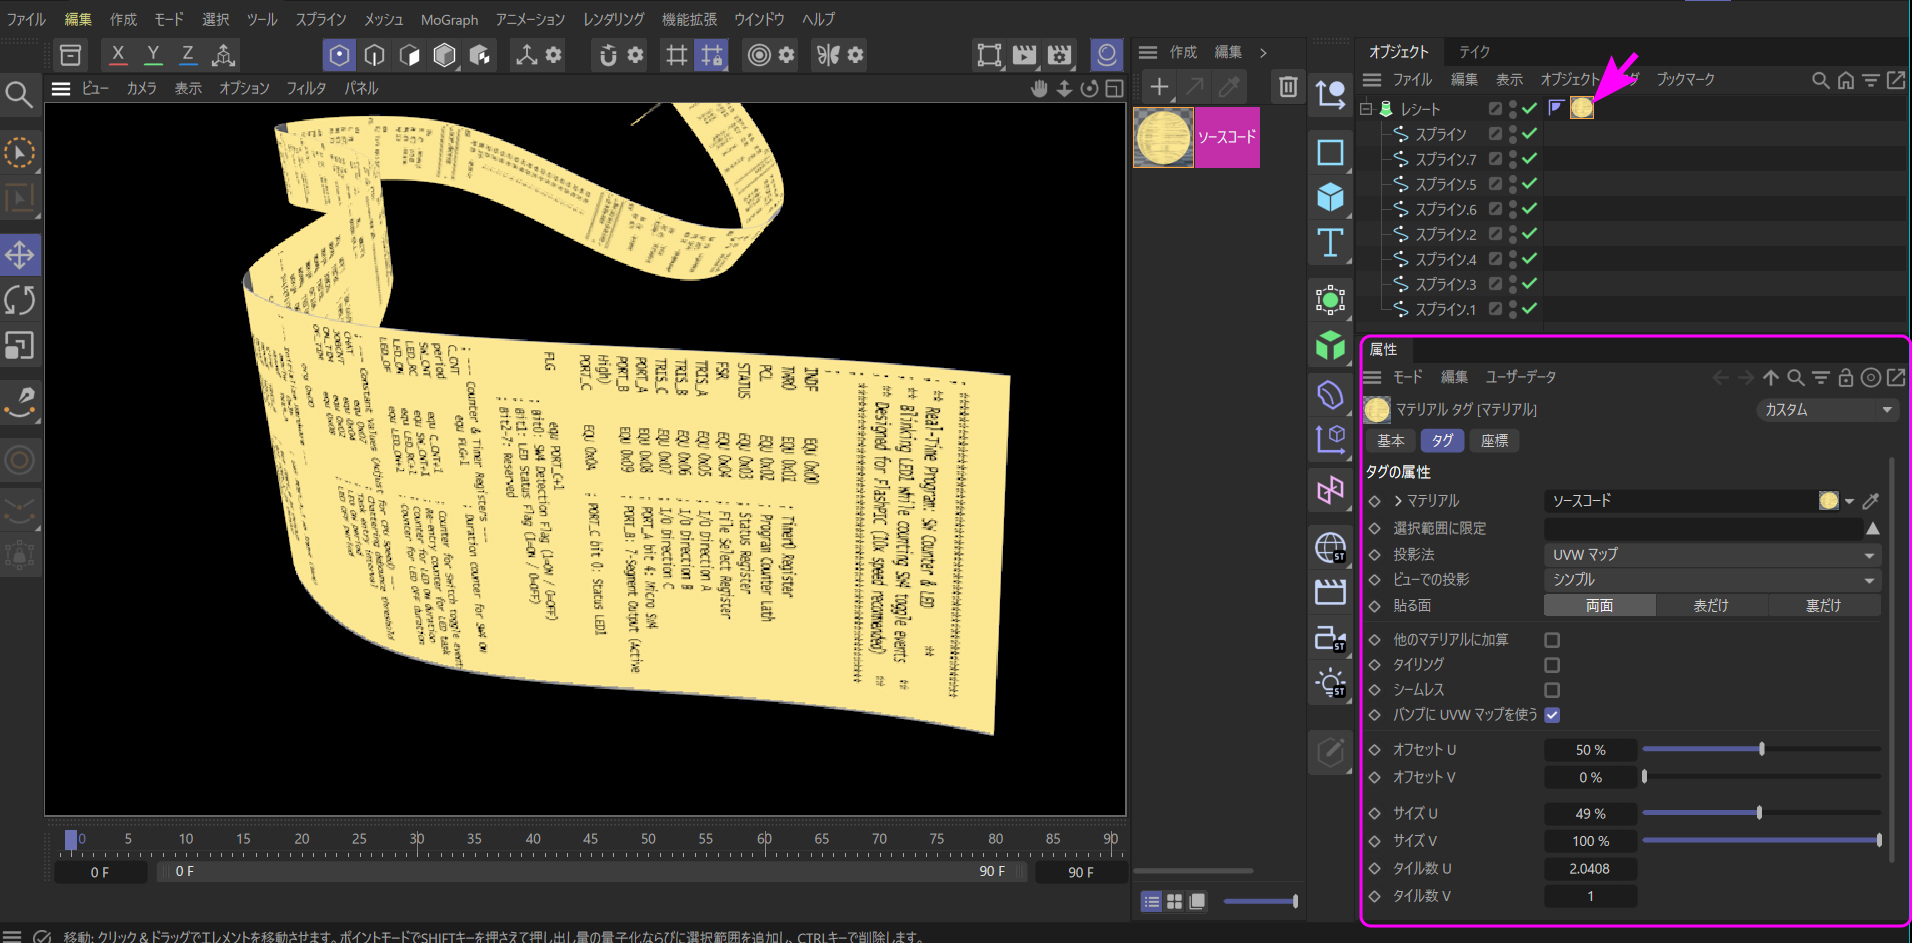
Task: Select the Rotate tool in left toolbar
Action: pyautogui.click(x=20, y=300)
